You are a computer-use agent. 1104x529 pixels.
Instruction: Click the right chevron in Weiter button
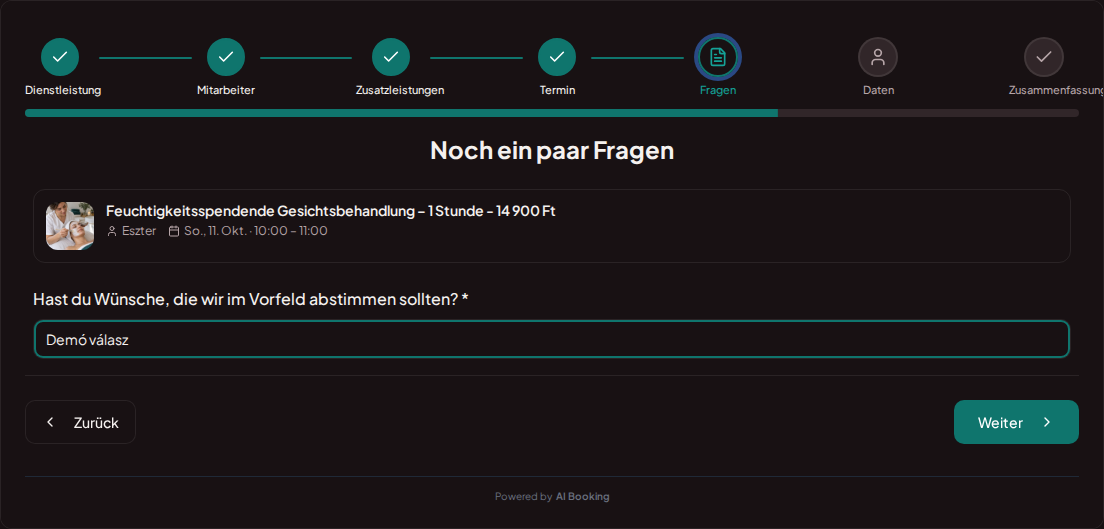(1047, 422)
